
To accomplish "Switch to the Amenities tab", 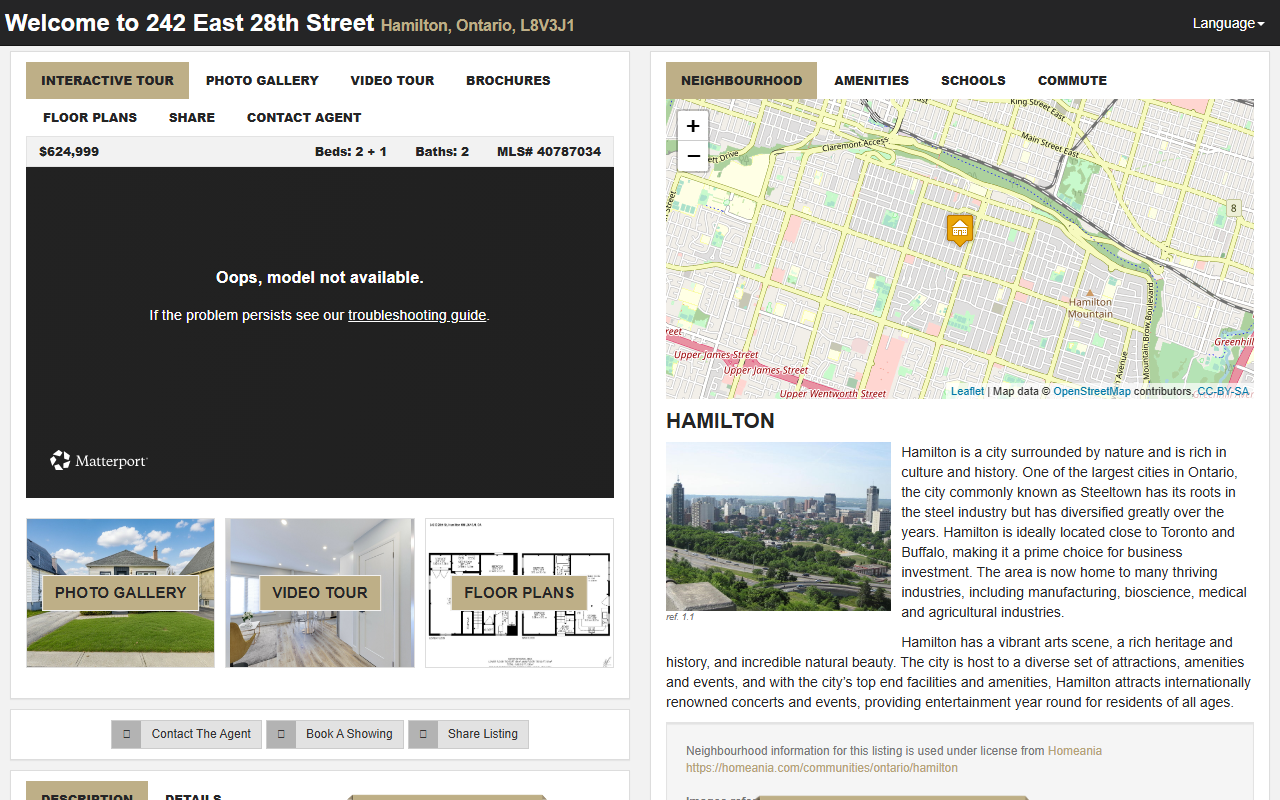I will pyautogui.click(x=871, y=80).
